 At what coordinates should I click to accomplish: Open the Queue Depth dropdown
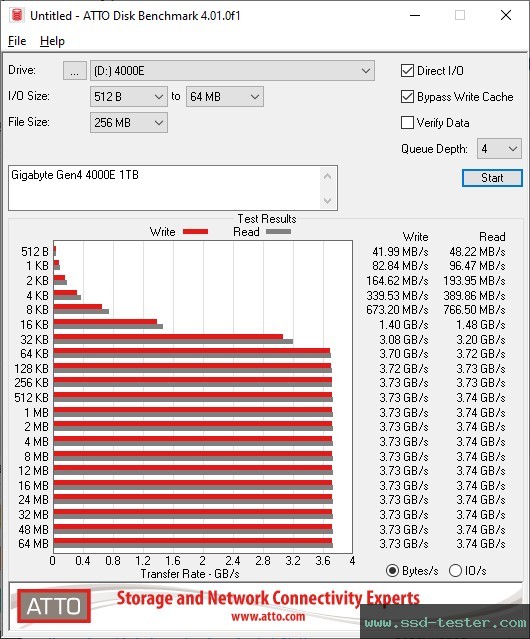(499, 149)
